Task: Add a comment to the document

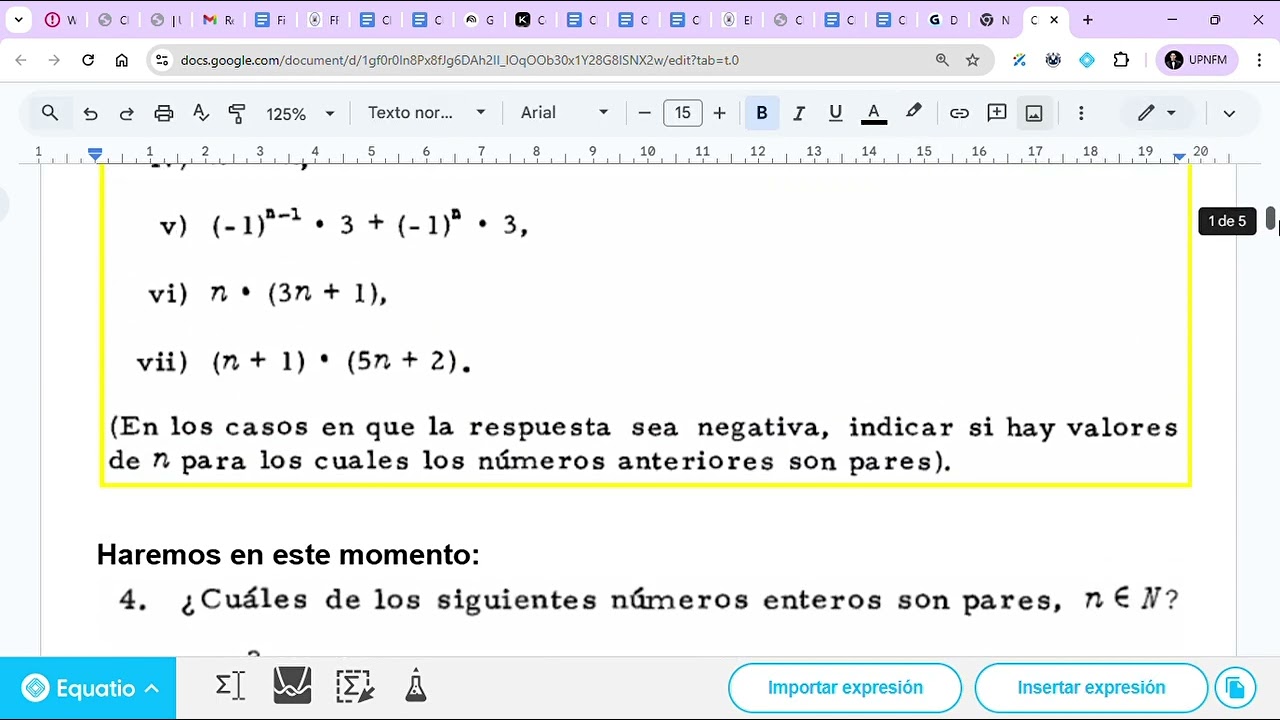Action: pyautogui.click(x=997, y=113)
